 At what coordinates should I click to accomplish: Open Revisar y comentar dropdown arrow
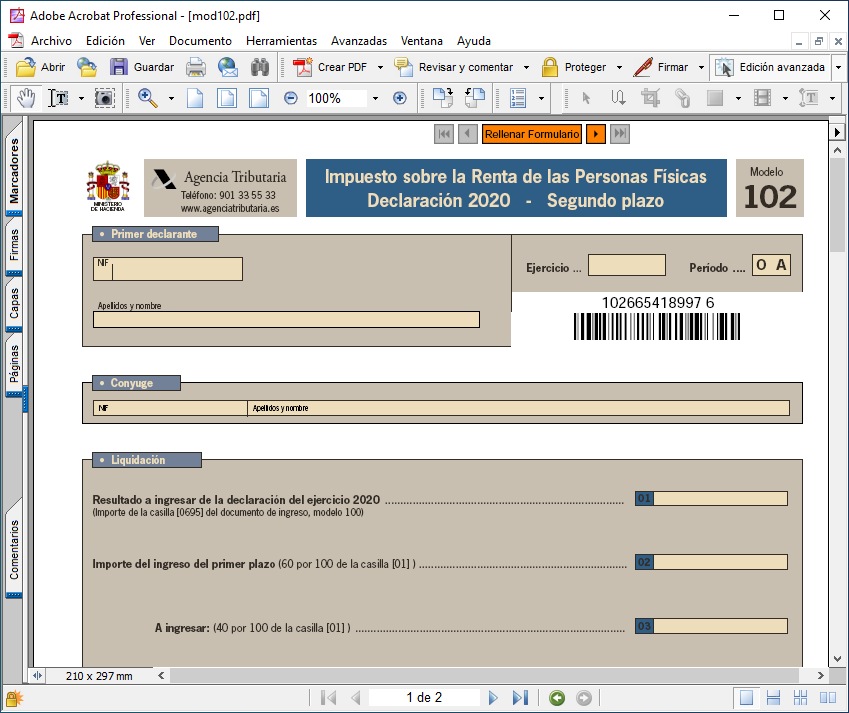click(x=526, y=68)
